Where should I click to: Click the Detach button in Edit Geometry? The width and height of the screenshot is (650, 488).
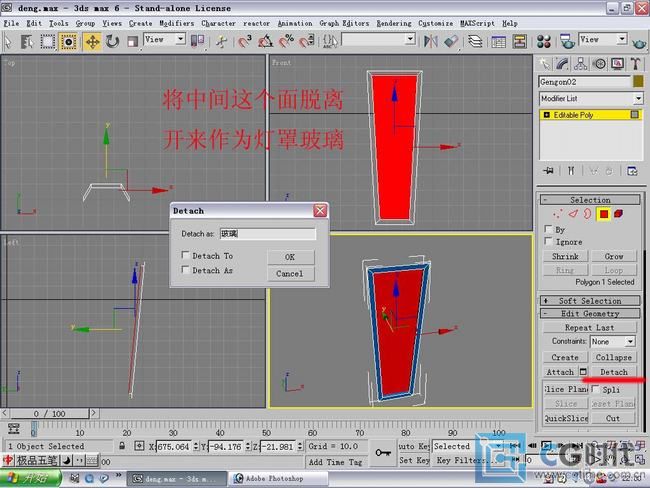pos(614,372)
